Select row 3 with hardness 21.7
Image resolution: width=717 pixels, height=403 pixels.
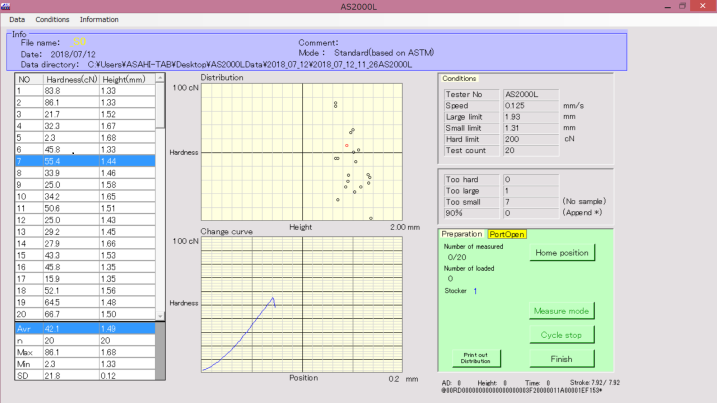tap(85, 114)
